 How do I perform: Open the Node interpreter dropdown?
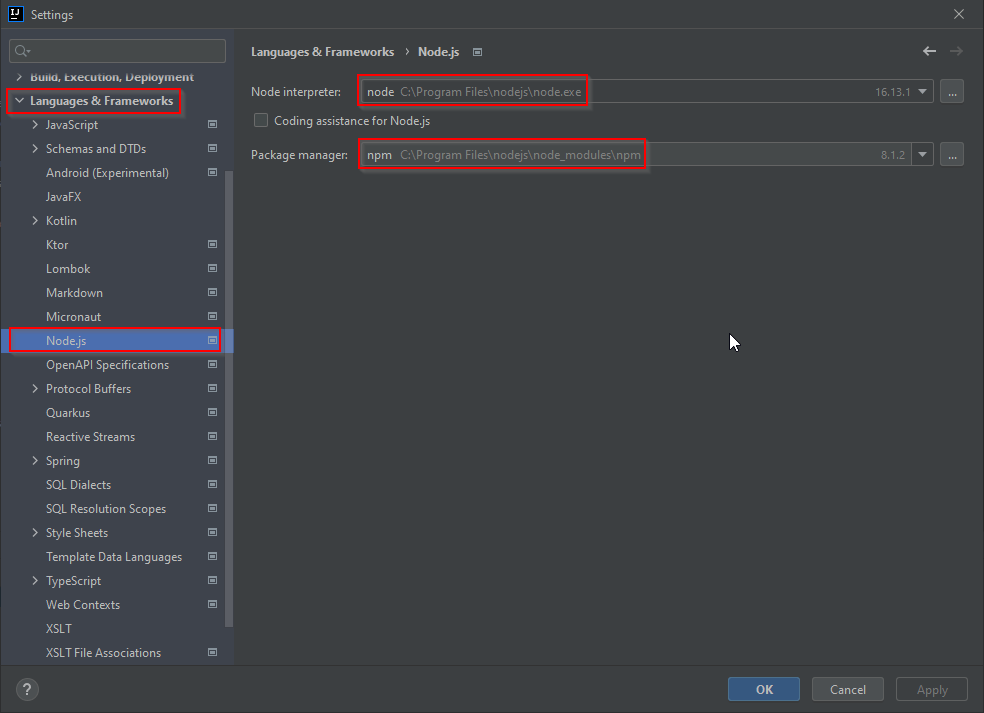pyautogui.click(x=922, y=91)
